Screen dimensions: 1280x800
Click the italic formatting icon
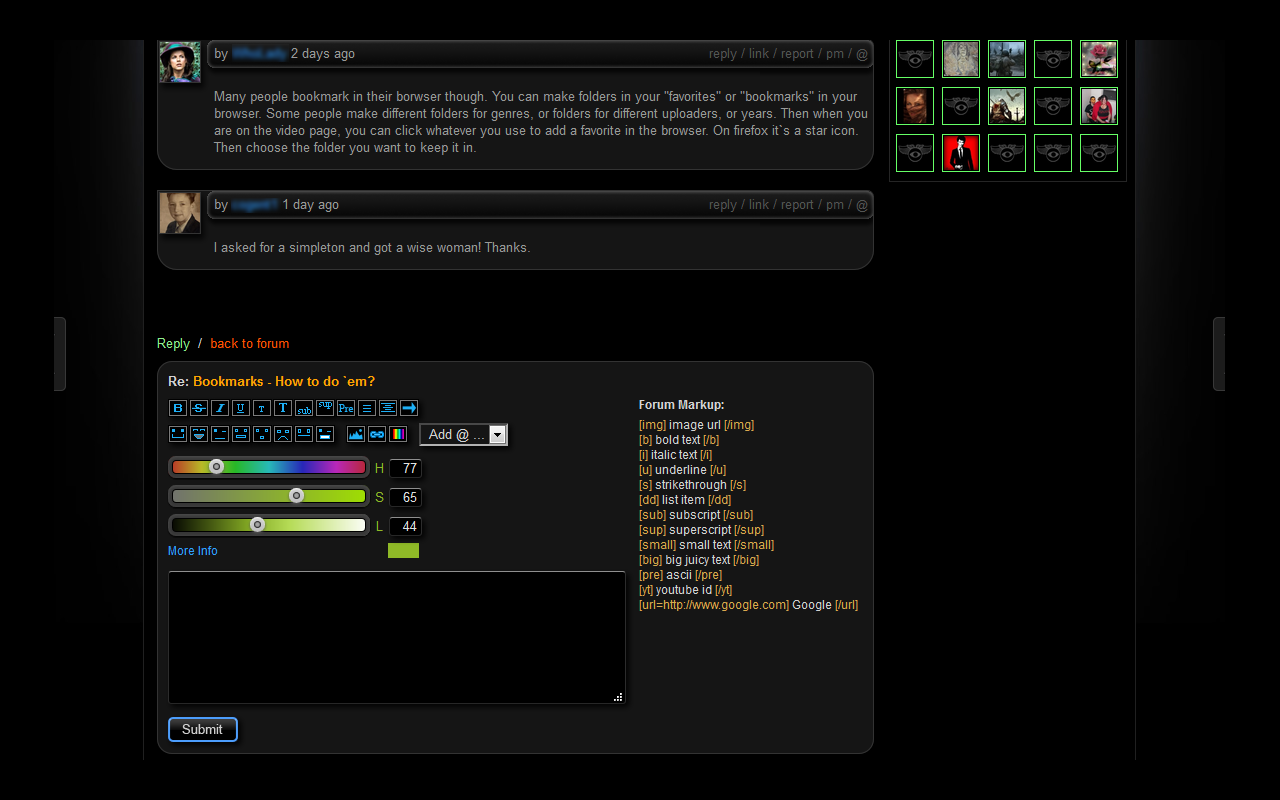(220, 408)
